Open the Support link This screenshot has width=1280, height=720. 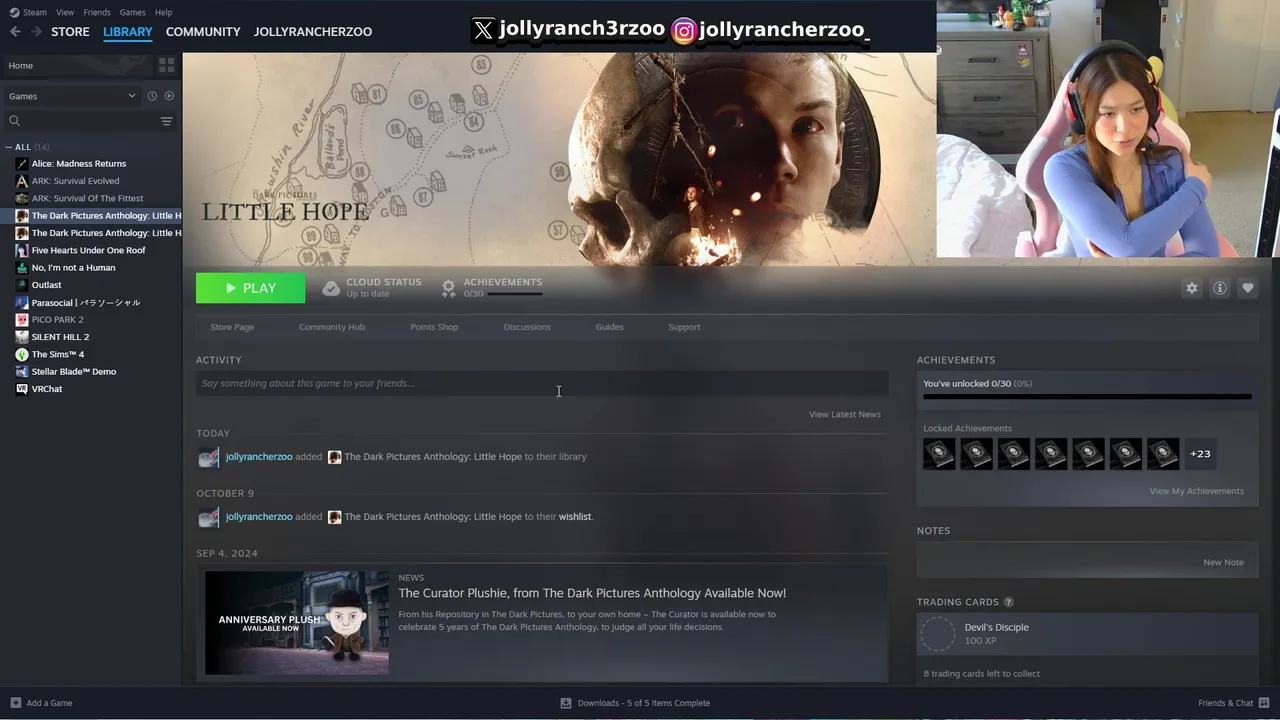click(x=684, y=327)
